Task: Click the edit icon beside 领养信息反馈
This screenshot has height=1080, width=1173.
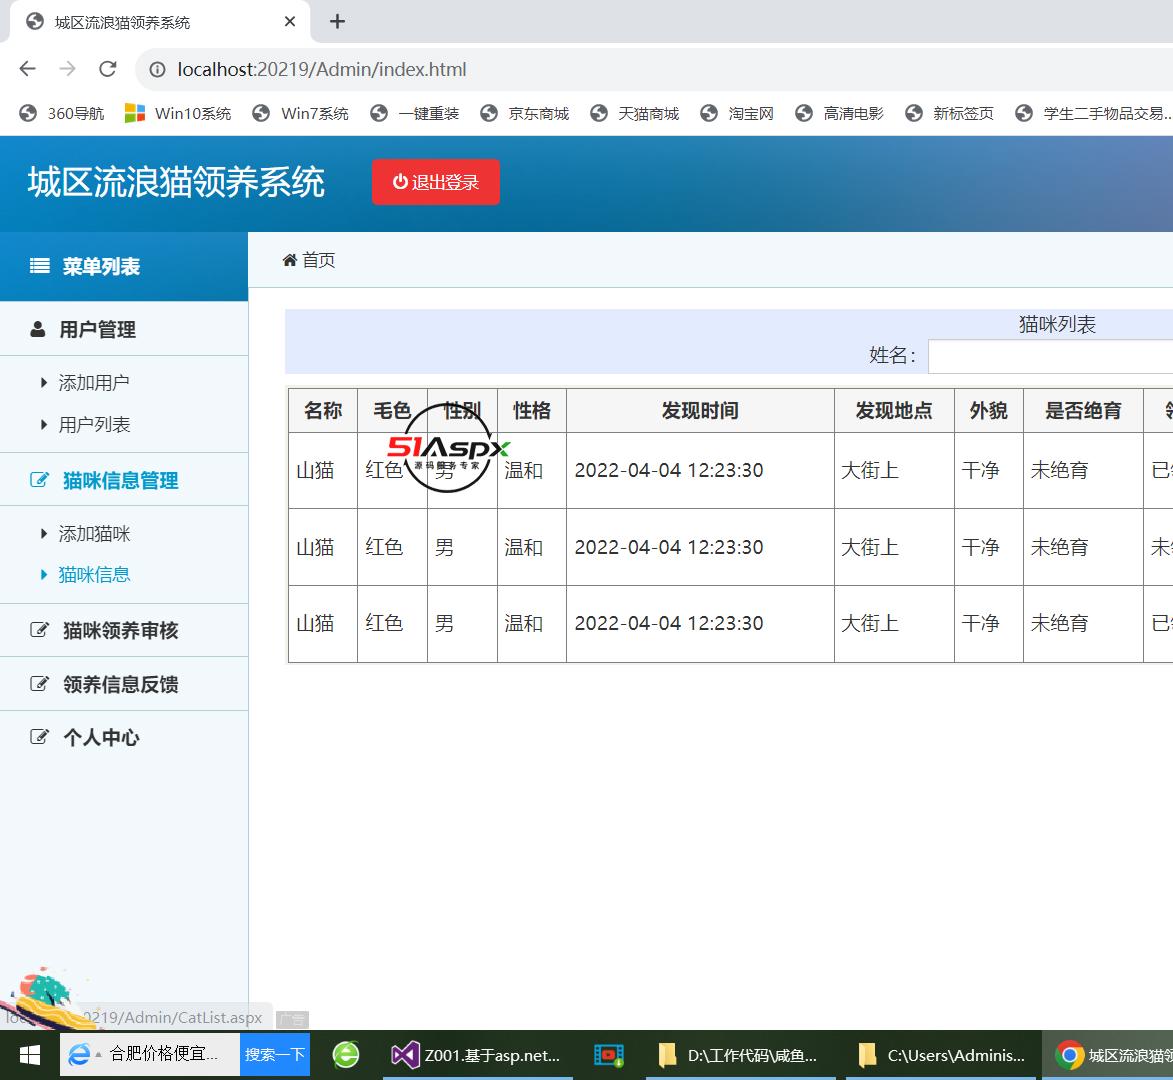Action: pos(38,684)
